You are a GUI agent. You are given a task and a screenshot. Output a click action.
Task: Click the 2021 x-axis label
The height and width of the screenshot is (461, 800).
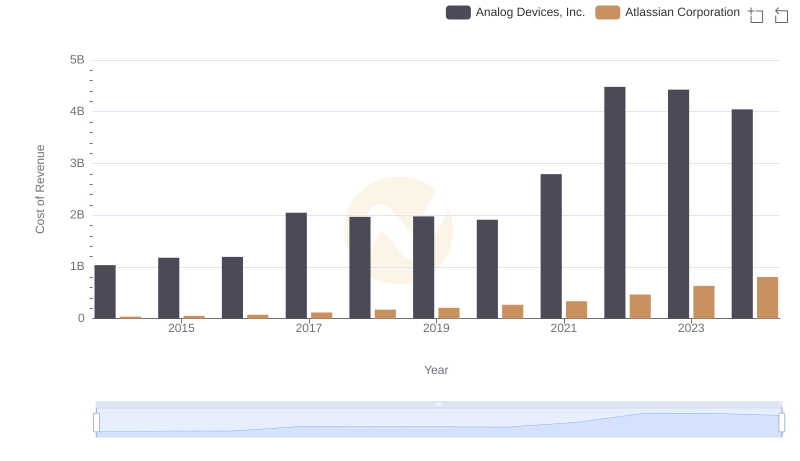tap(563, 328)
